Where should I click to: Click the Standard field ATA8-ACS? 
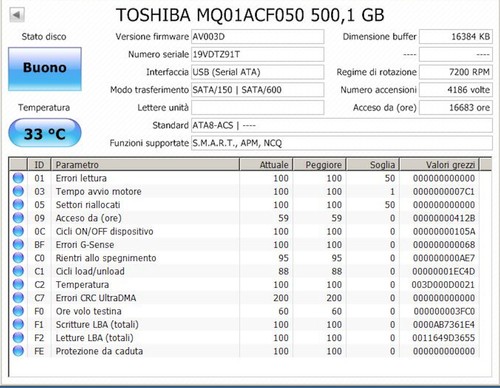(x=342, y=125)
